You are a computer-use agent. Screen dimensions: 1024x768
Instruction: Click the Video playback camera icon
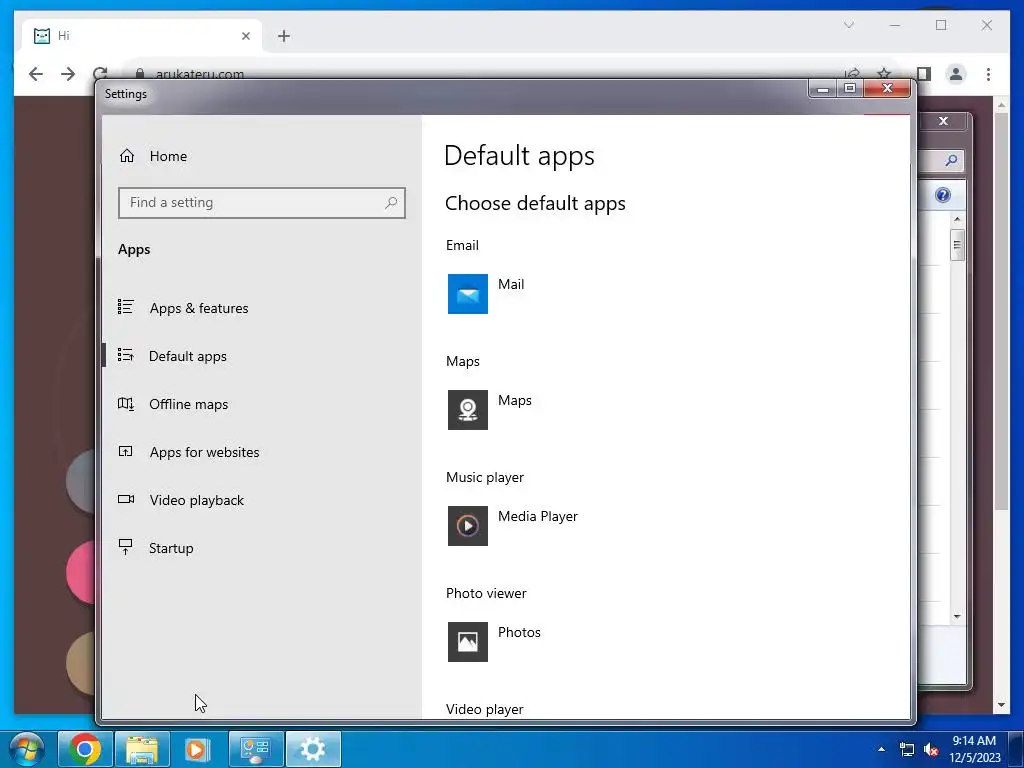125,499
